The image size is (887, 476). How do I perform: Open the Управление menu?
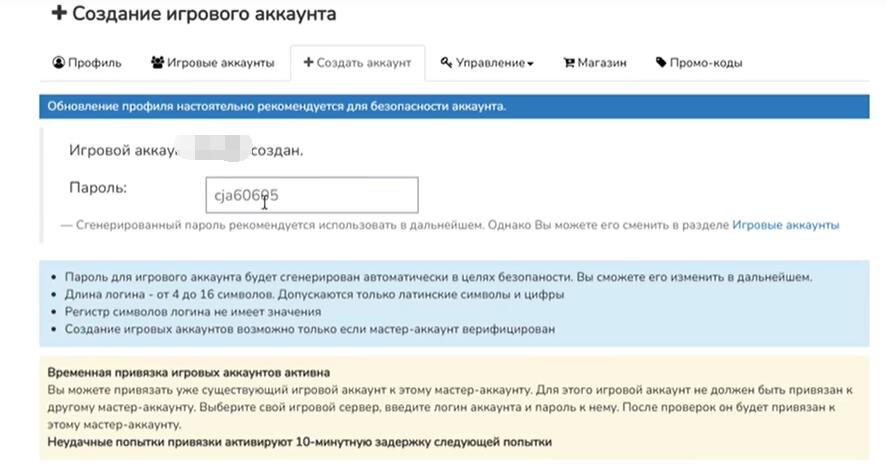487,63
